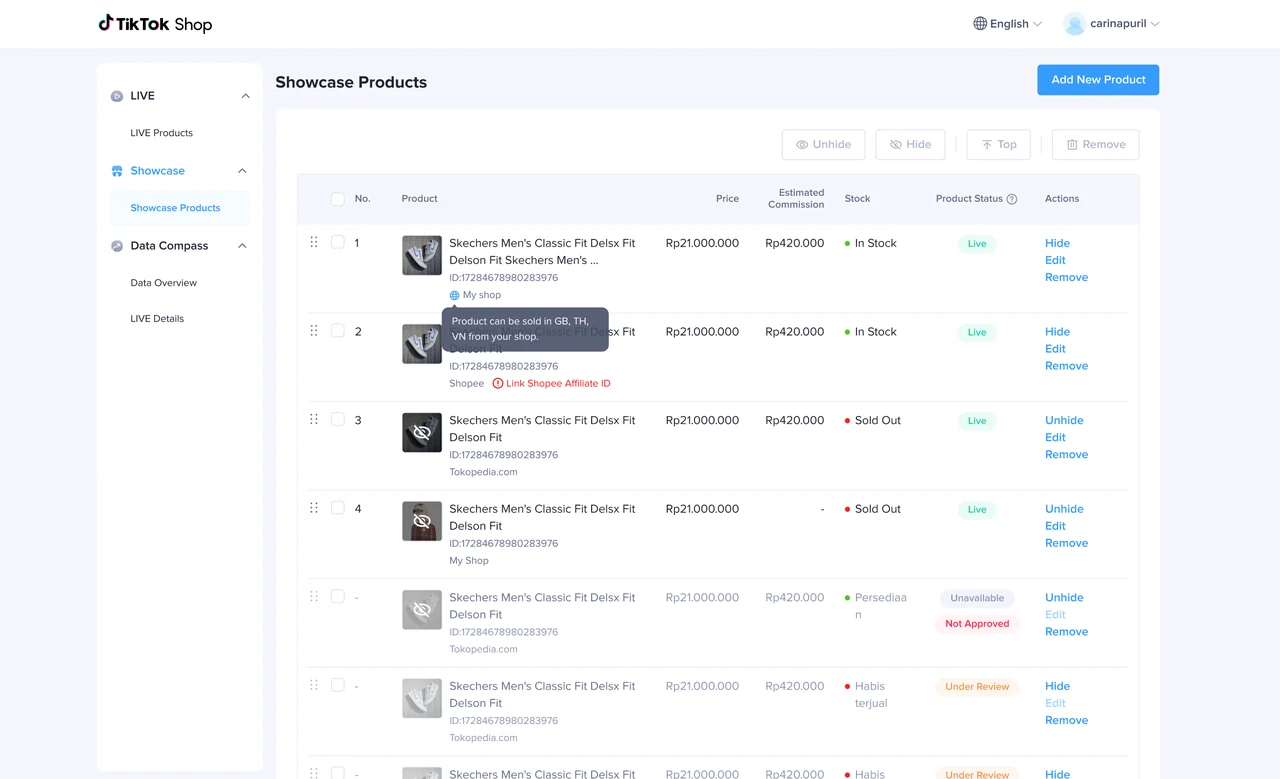
Task: Check the checkbox for product number 1
Action: 338,242
